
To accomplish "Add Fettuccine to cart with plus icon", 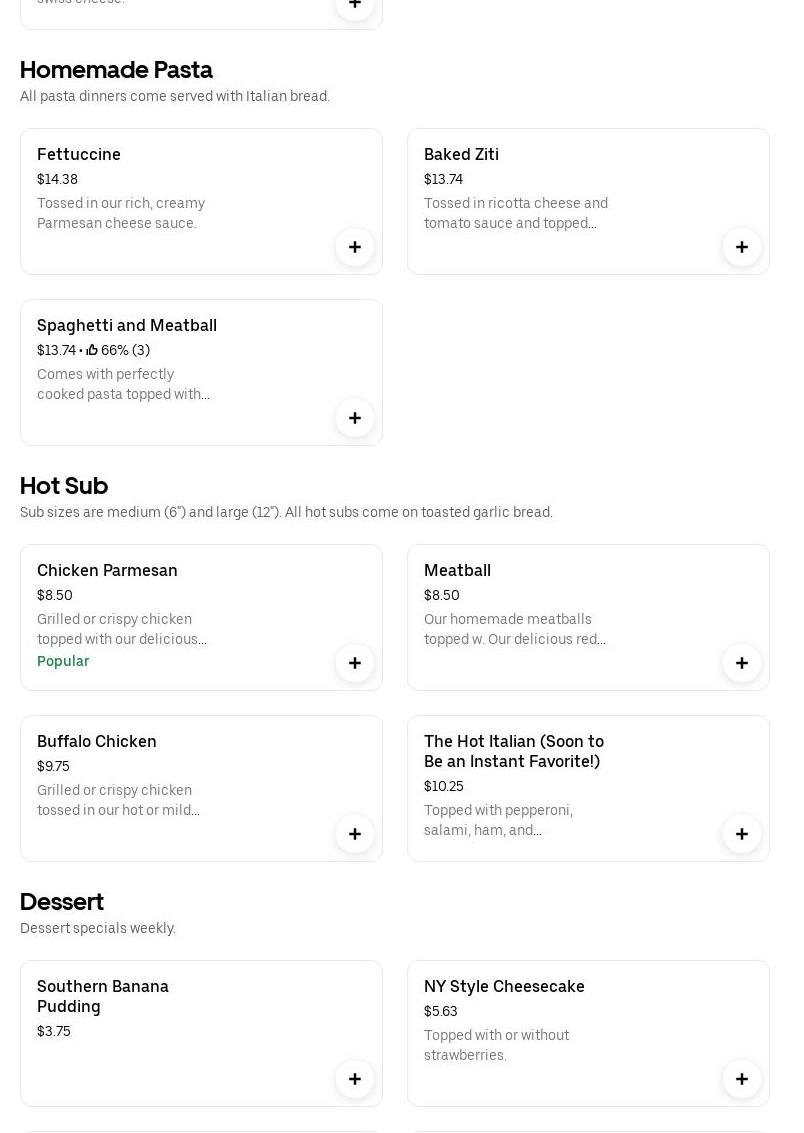I will click(355, 247).
